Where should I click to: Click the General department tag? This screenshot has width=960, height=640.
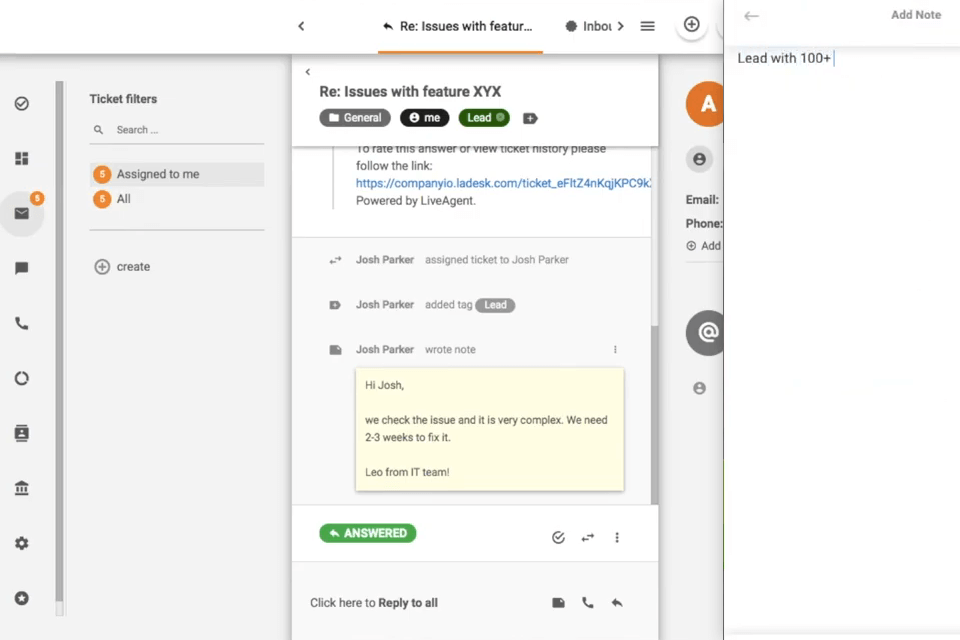coord(355,118)
